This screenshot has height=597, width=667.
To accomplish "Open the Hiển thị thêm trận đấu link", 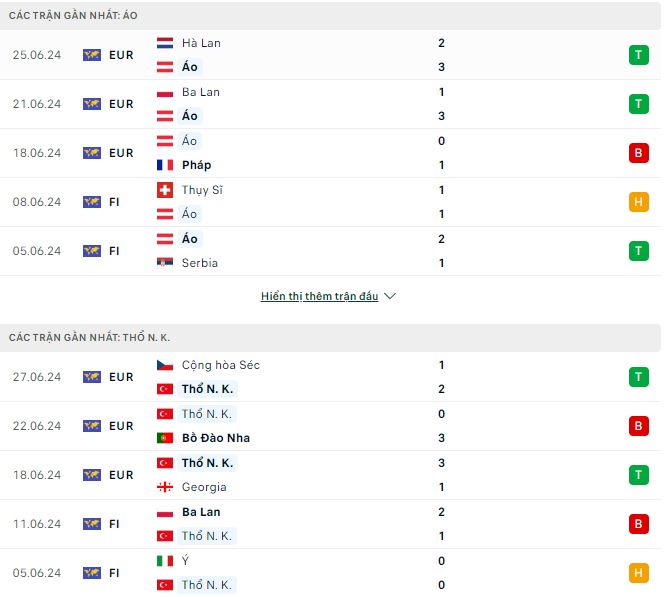I will click(319, 296).
